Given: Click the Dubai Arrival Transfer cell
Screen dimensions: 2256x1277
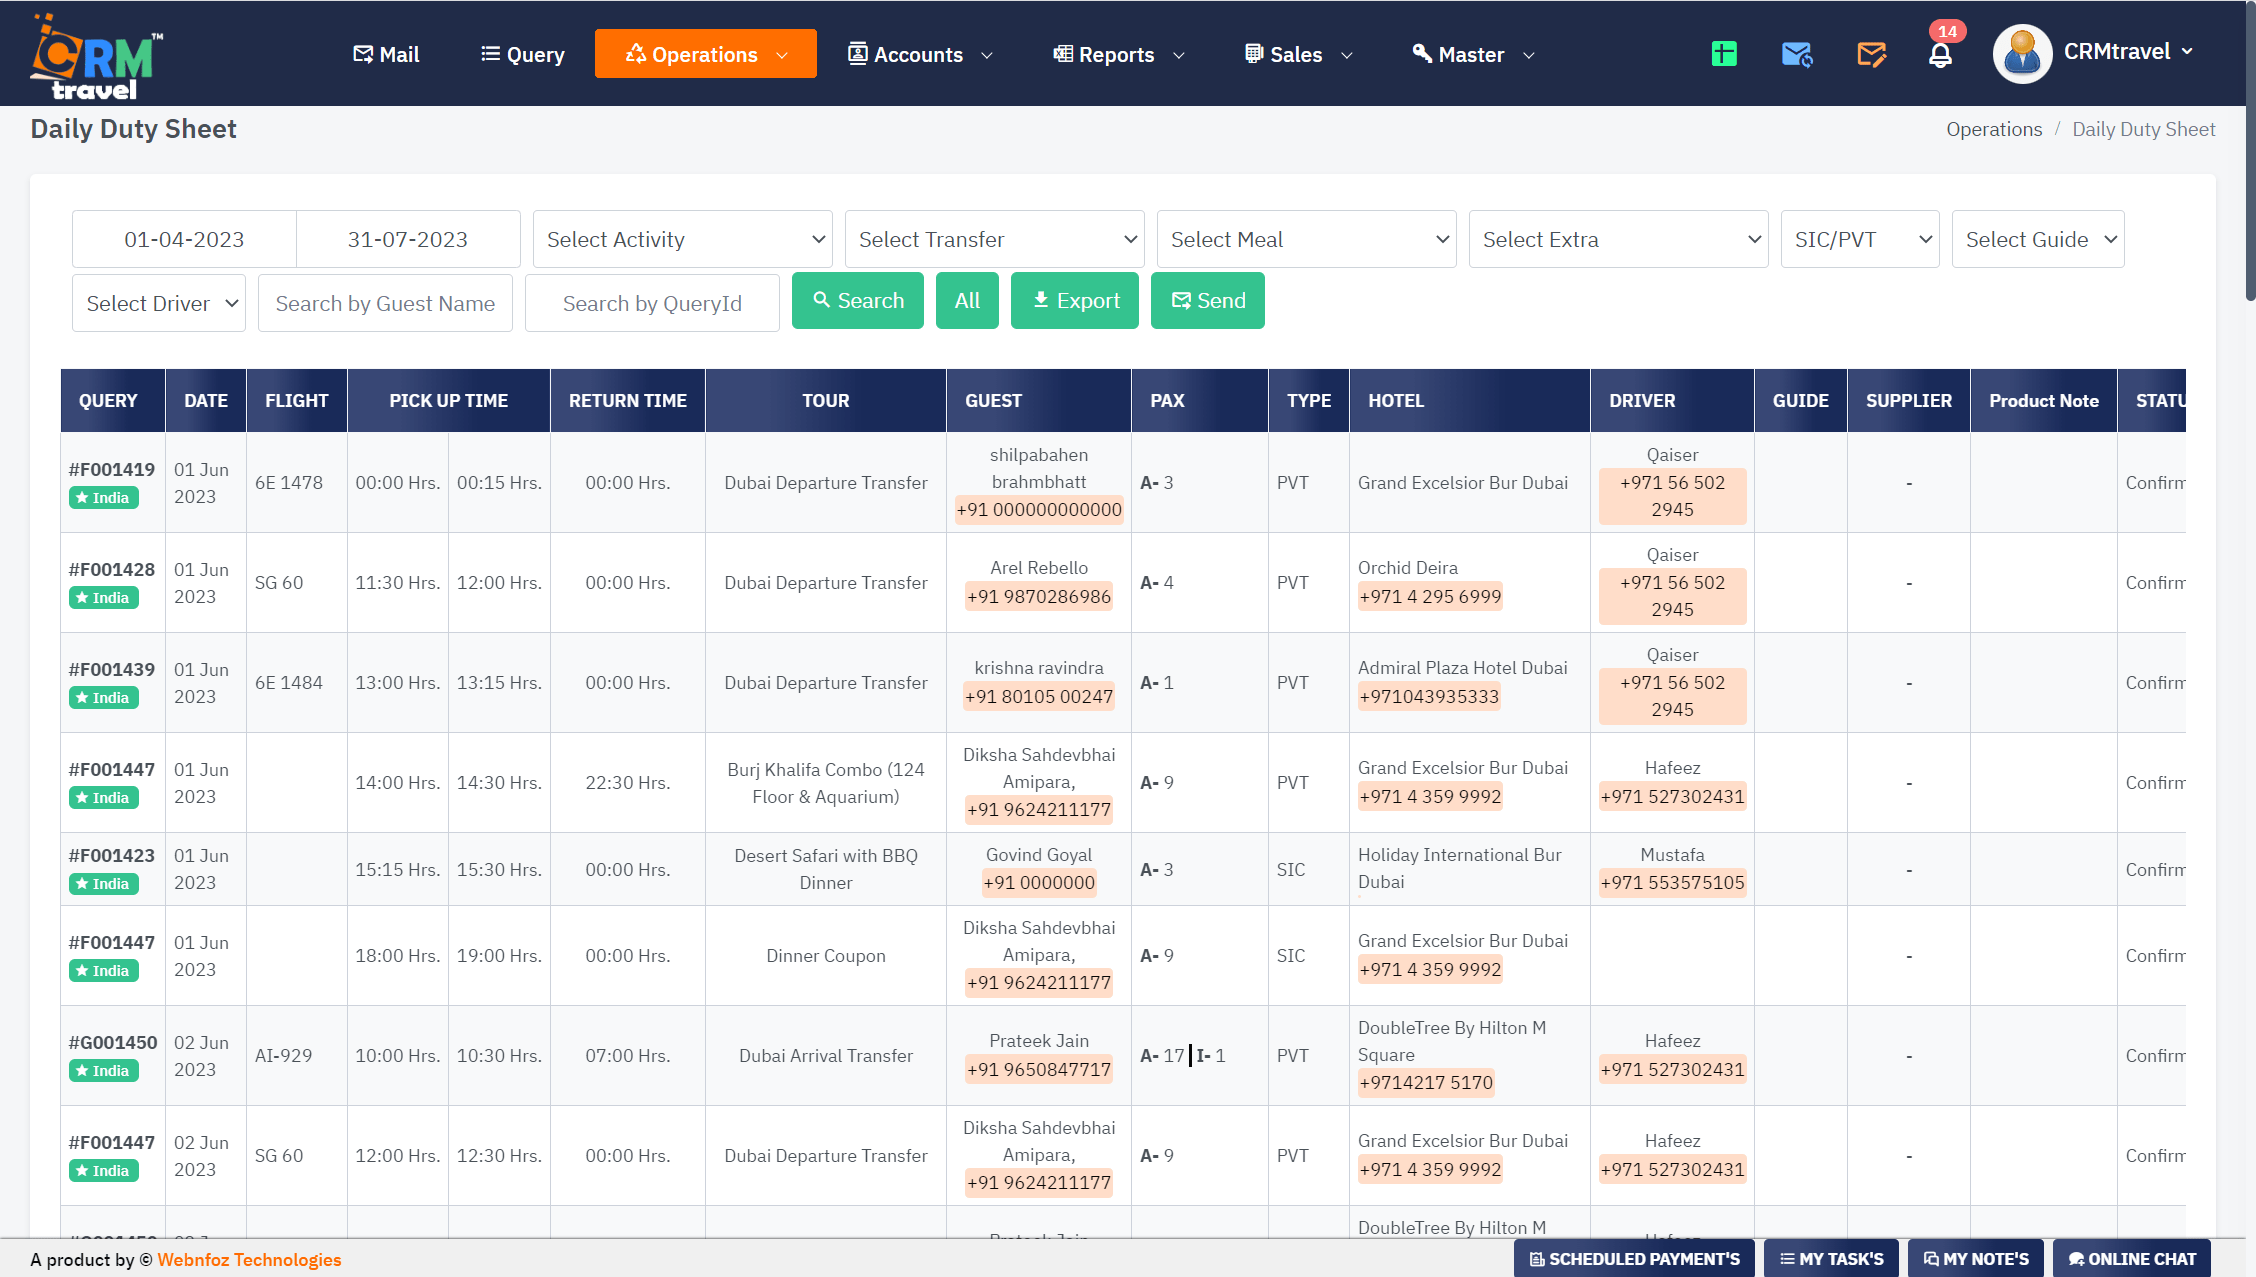Looking at the screenshot, I should [x=826, y=1056].
